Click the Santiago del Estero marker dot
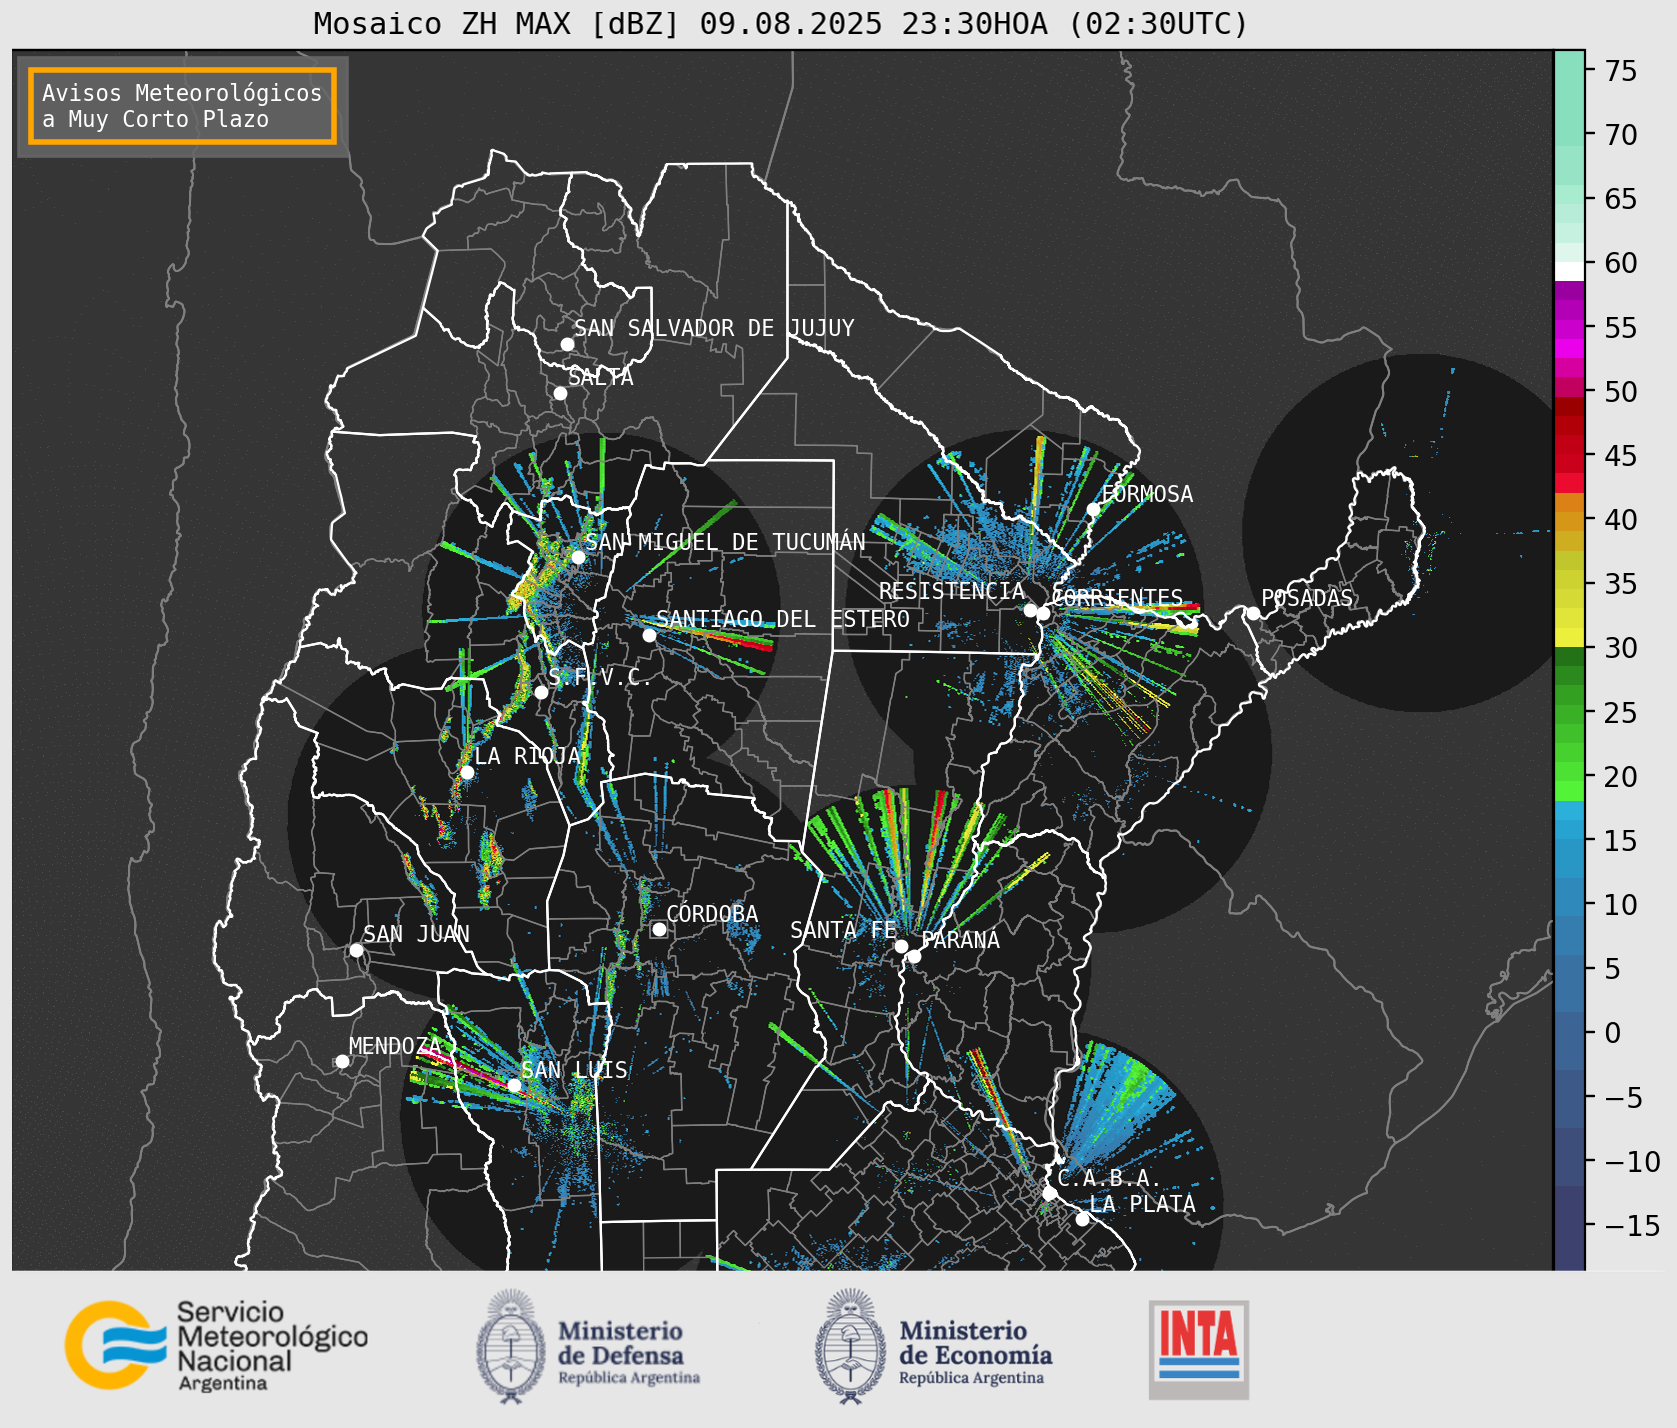1677x1428 pixels. 649,635
